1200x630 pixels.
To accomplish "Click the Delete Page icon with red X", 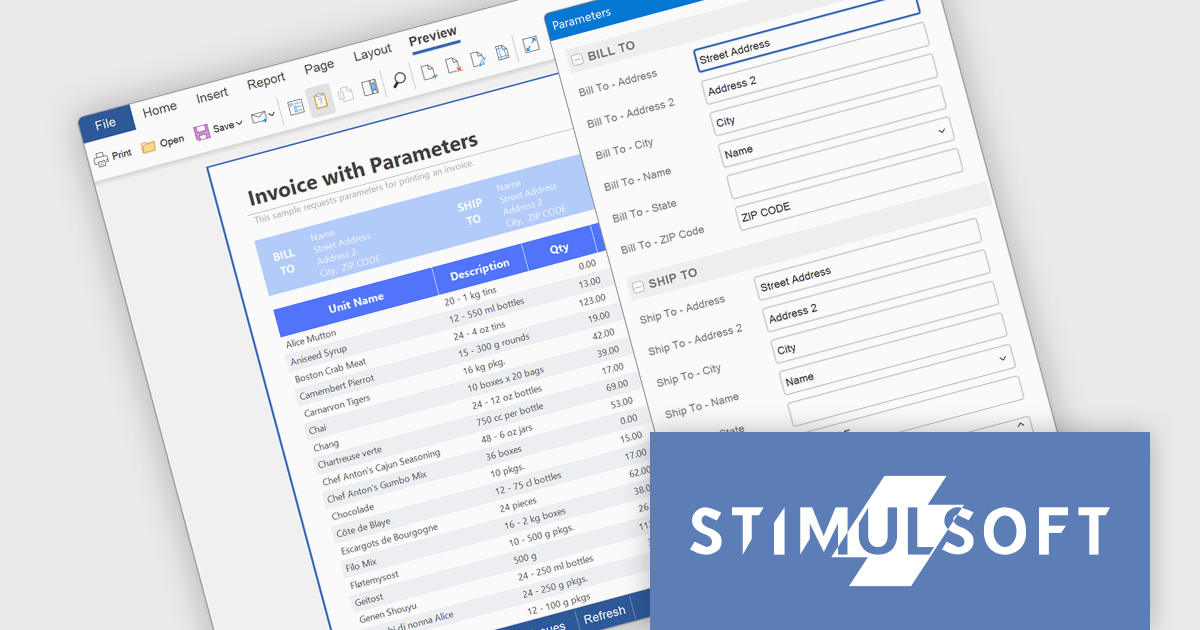I will pyautogui.click(x=453, y=65).
